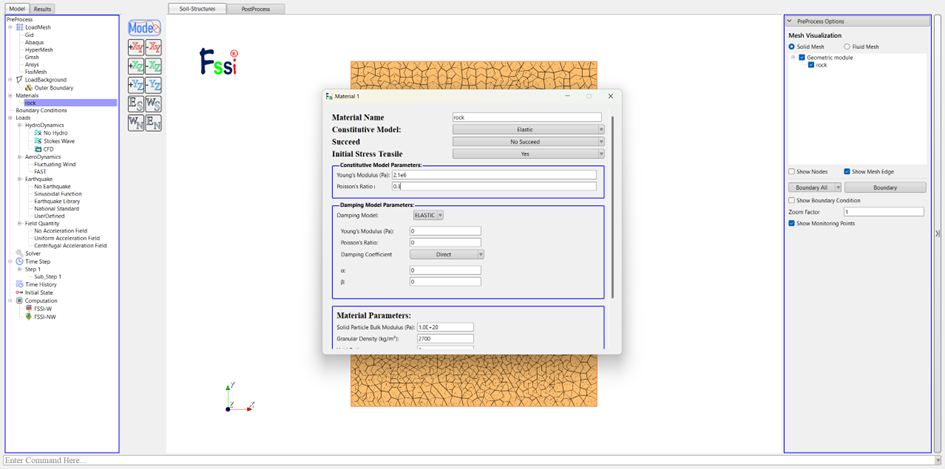Enable the Show Nodes checkbox
Viewport: 945px width, 469px height.
click(792, 171)
